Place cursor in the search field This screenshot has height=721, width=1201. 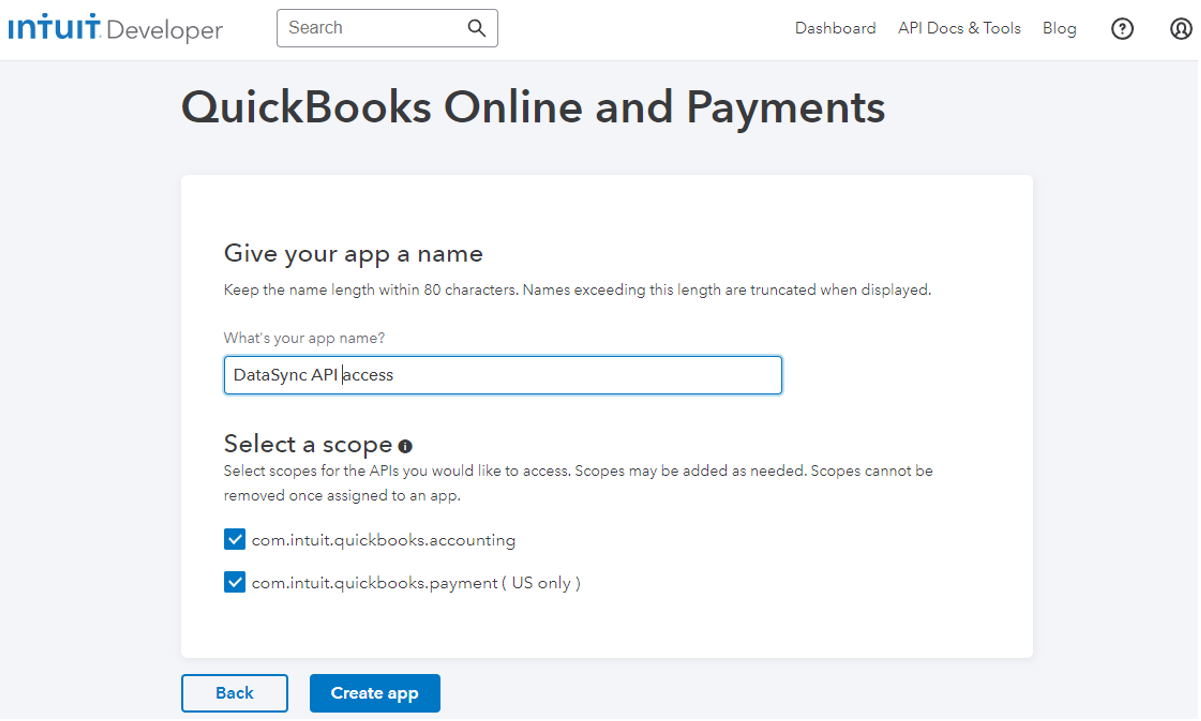pos(370,28)
